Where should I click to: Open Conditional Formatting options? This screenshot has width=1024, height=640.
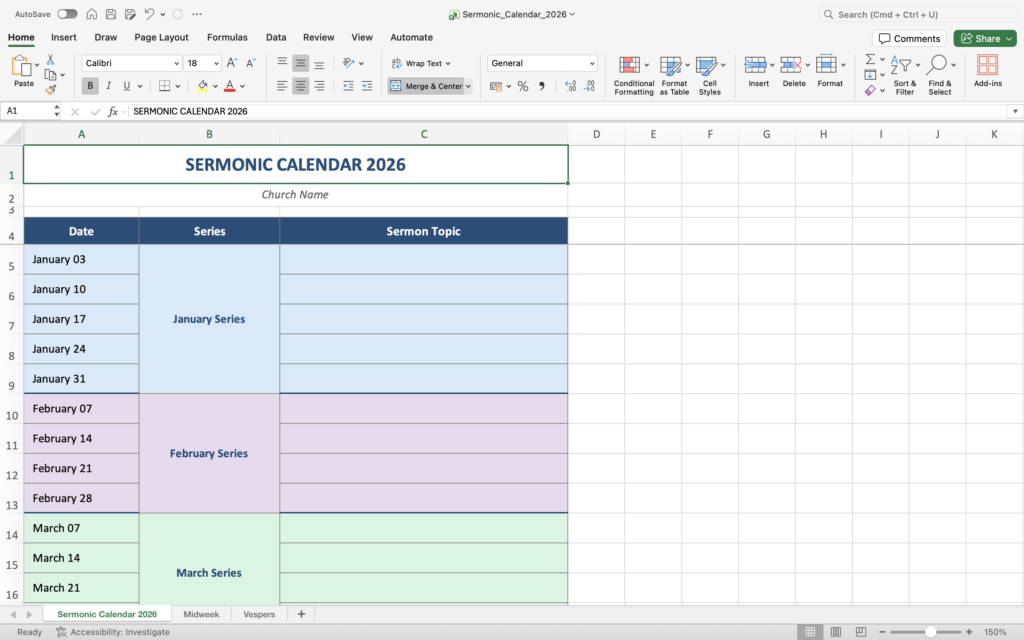coord(633,75)
